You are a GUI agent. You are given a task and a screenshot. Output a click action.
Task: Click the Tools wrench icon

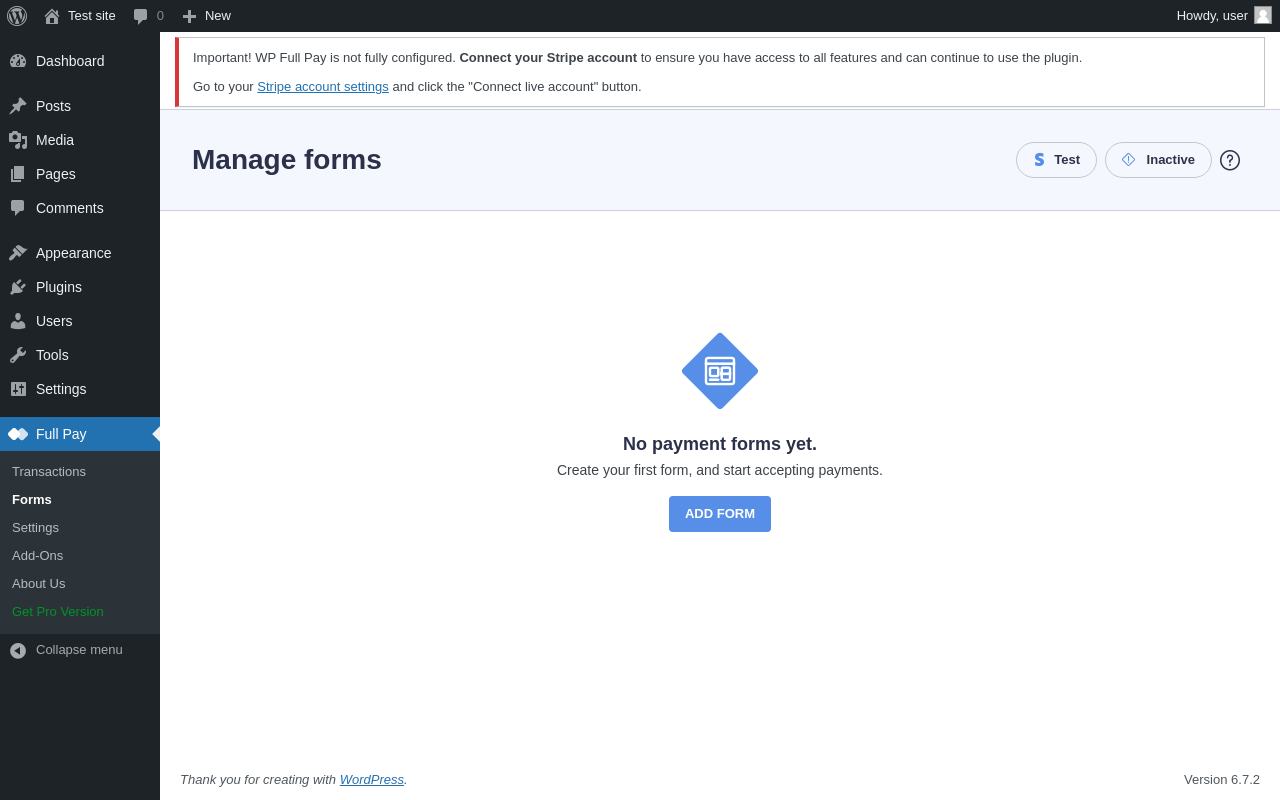[x=18, y=355]
